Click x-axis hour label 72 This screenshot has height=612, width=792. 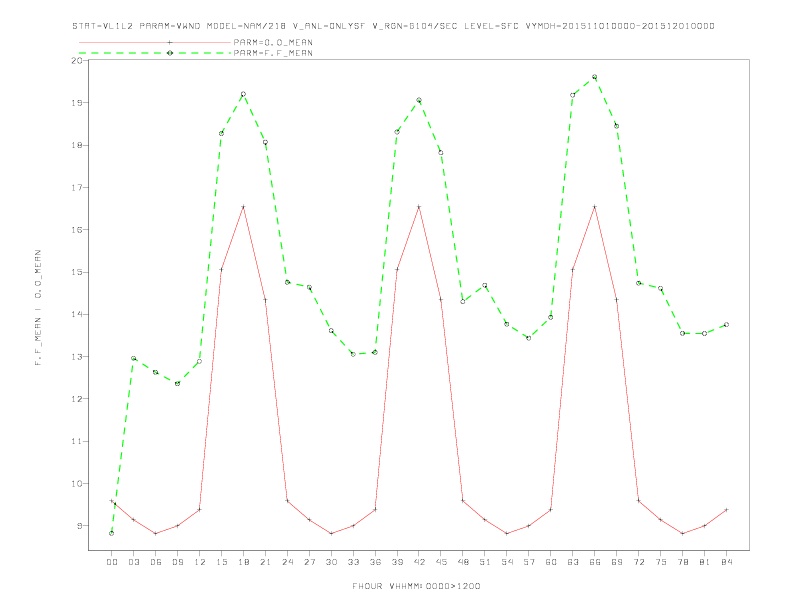pos(639,562)
